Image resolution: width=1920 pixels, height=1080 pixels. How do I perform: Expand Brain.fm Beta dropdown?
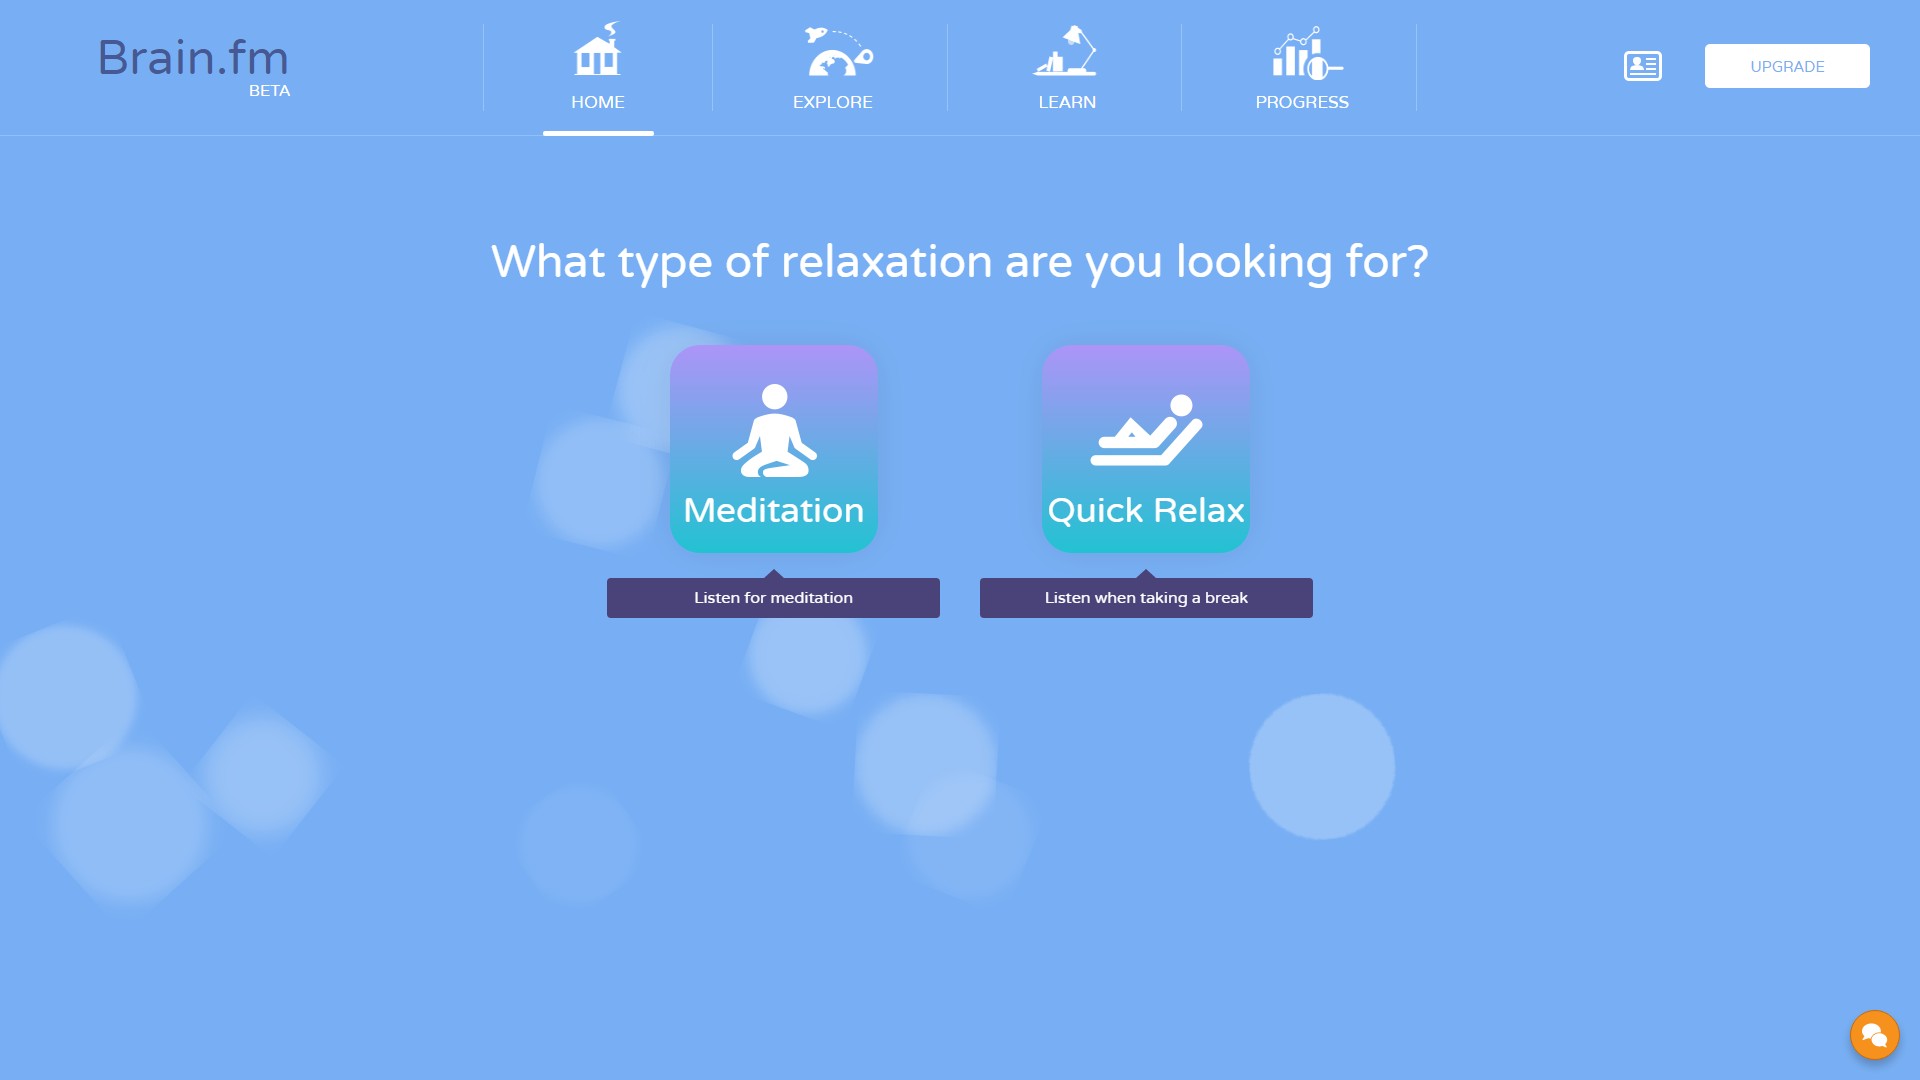coord(193,66)
